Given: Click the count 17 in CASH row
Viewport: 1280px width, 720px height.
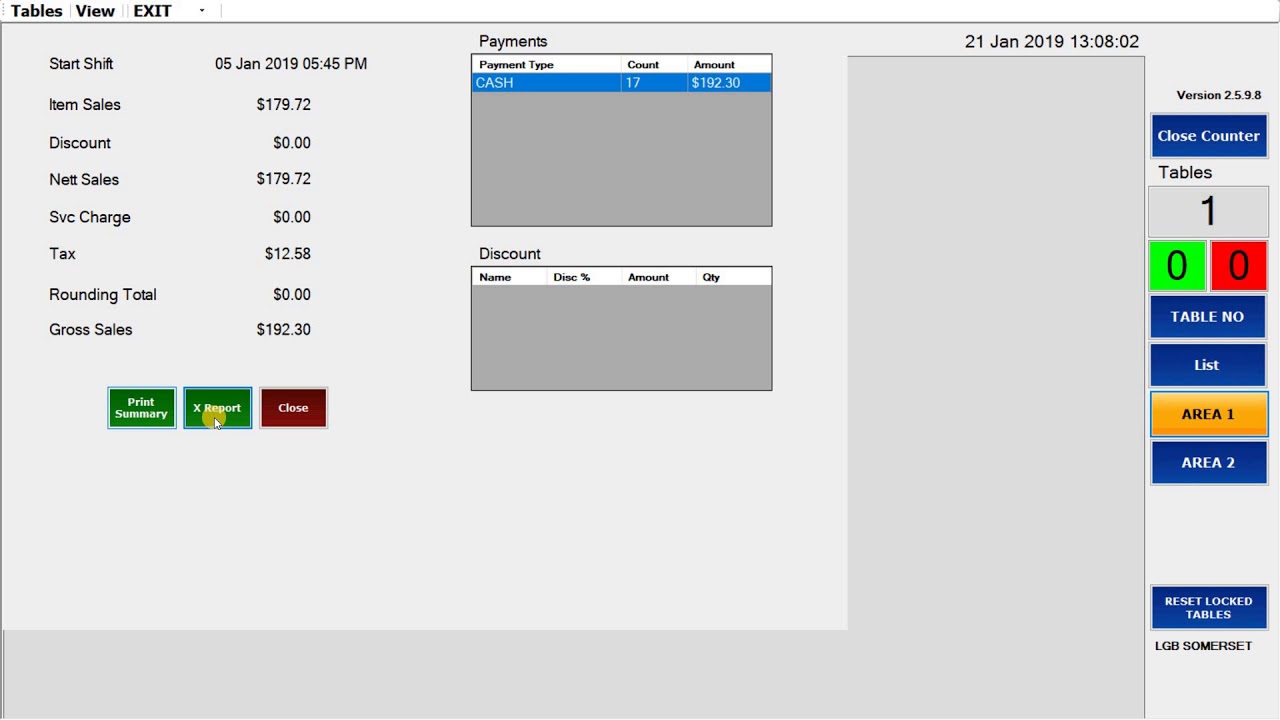Looking at the screenshot, I should pos(633,83).
